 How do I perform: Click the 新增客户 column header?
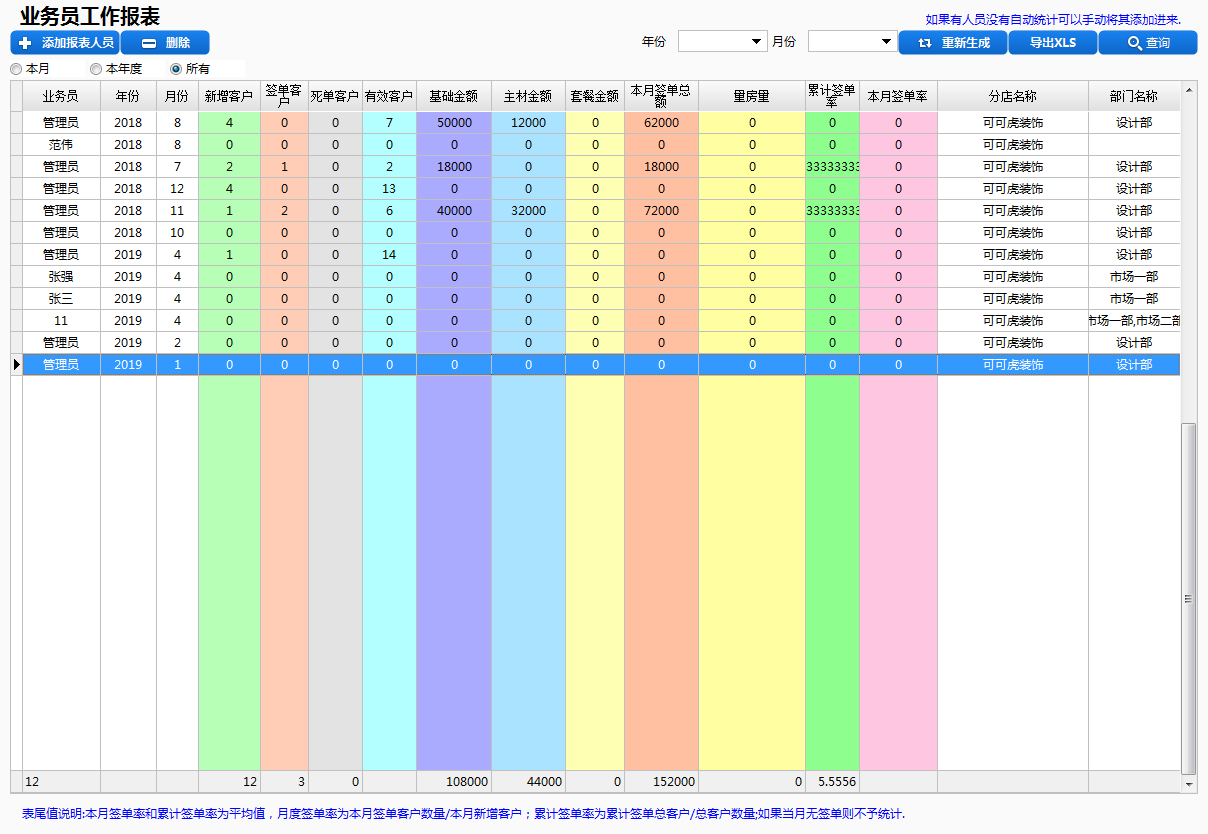point(229,97)
